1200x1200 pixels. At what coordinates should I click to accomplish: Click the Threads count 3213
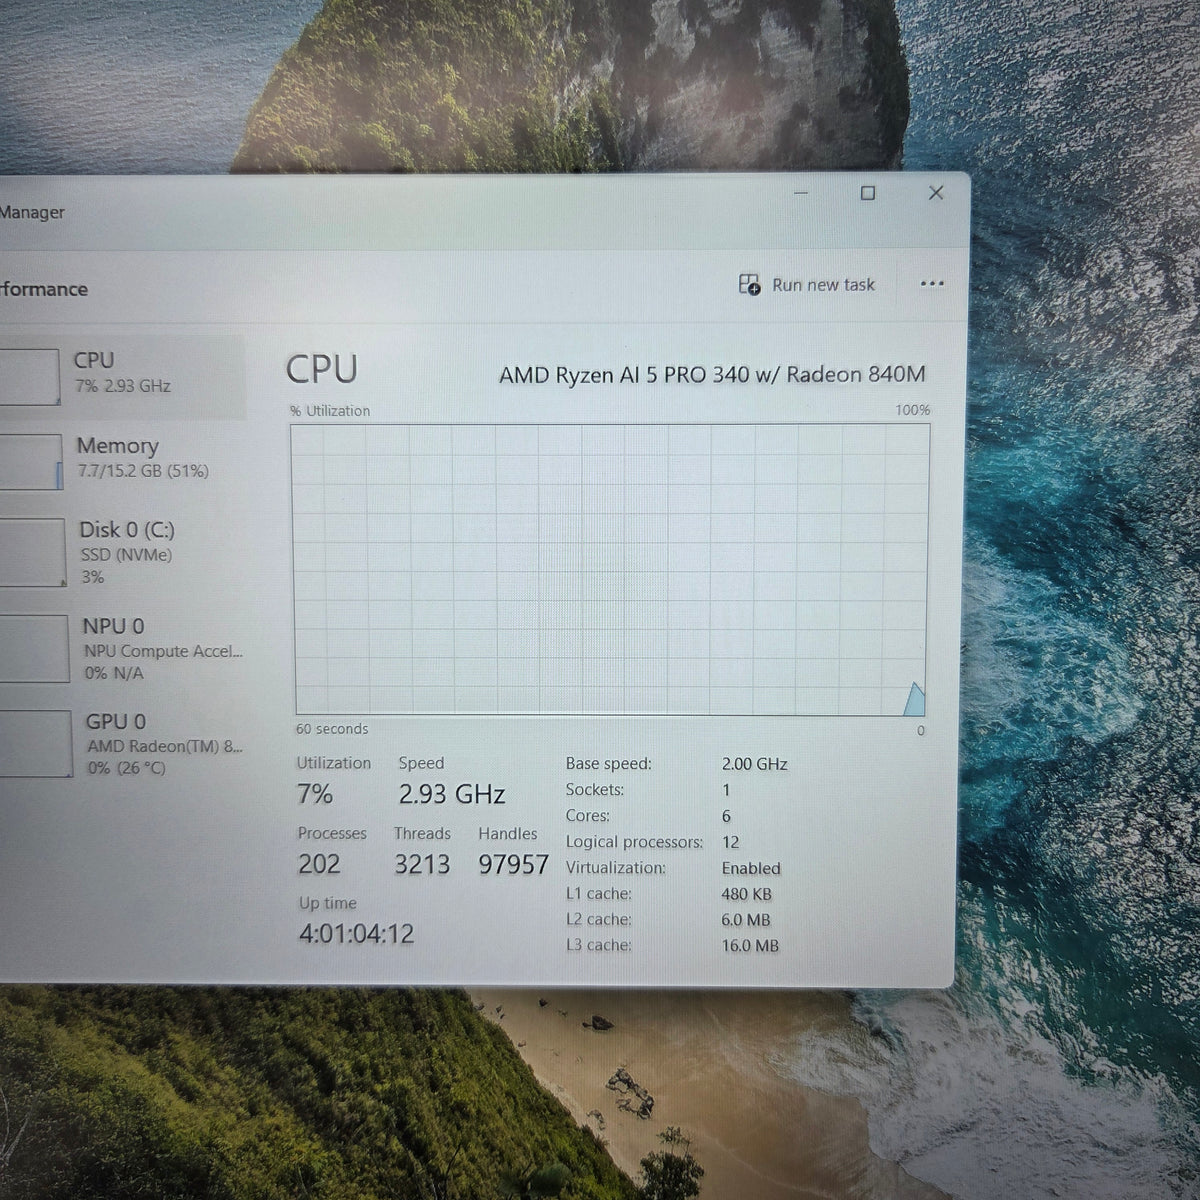coord(422,864)
